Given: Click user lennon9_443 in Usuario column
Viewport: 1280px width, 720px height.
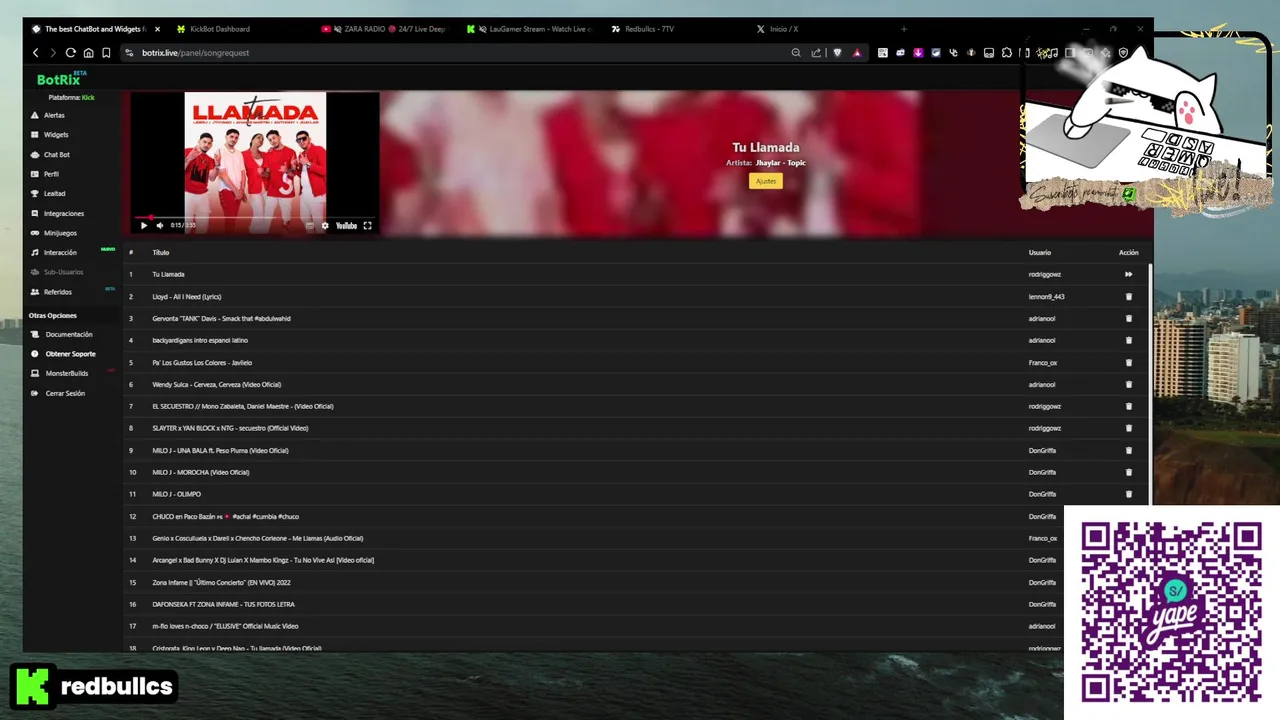Looking at the screenshot, I should pyautogui.click(x=1046, y=296).
